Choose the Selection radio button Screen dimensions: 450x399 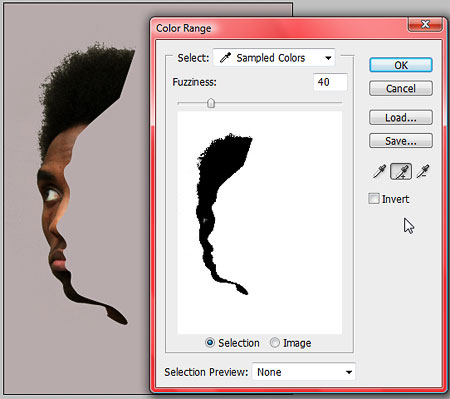[210, 343]
